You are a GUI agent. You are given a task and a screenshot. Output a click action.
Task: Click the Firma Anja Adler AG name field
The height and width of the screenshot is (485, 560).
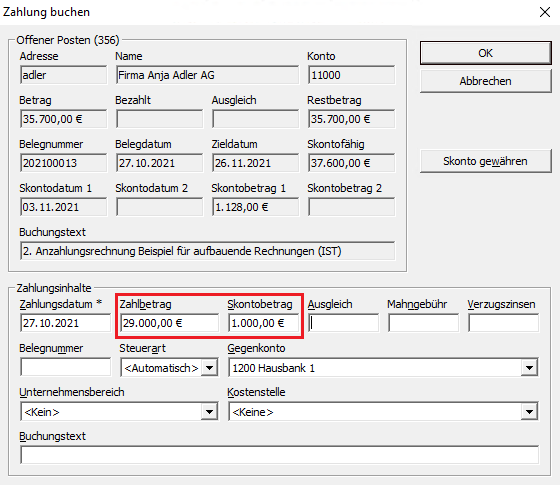pos(207,75)
